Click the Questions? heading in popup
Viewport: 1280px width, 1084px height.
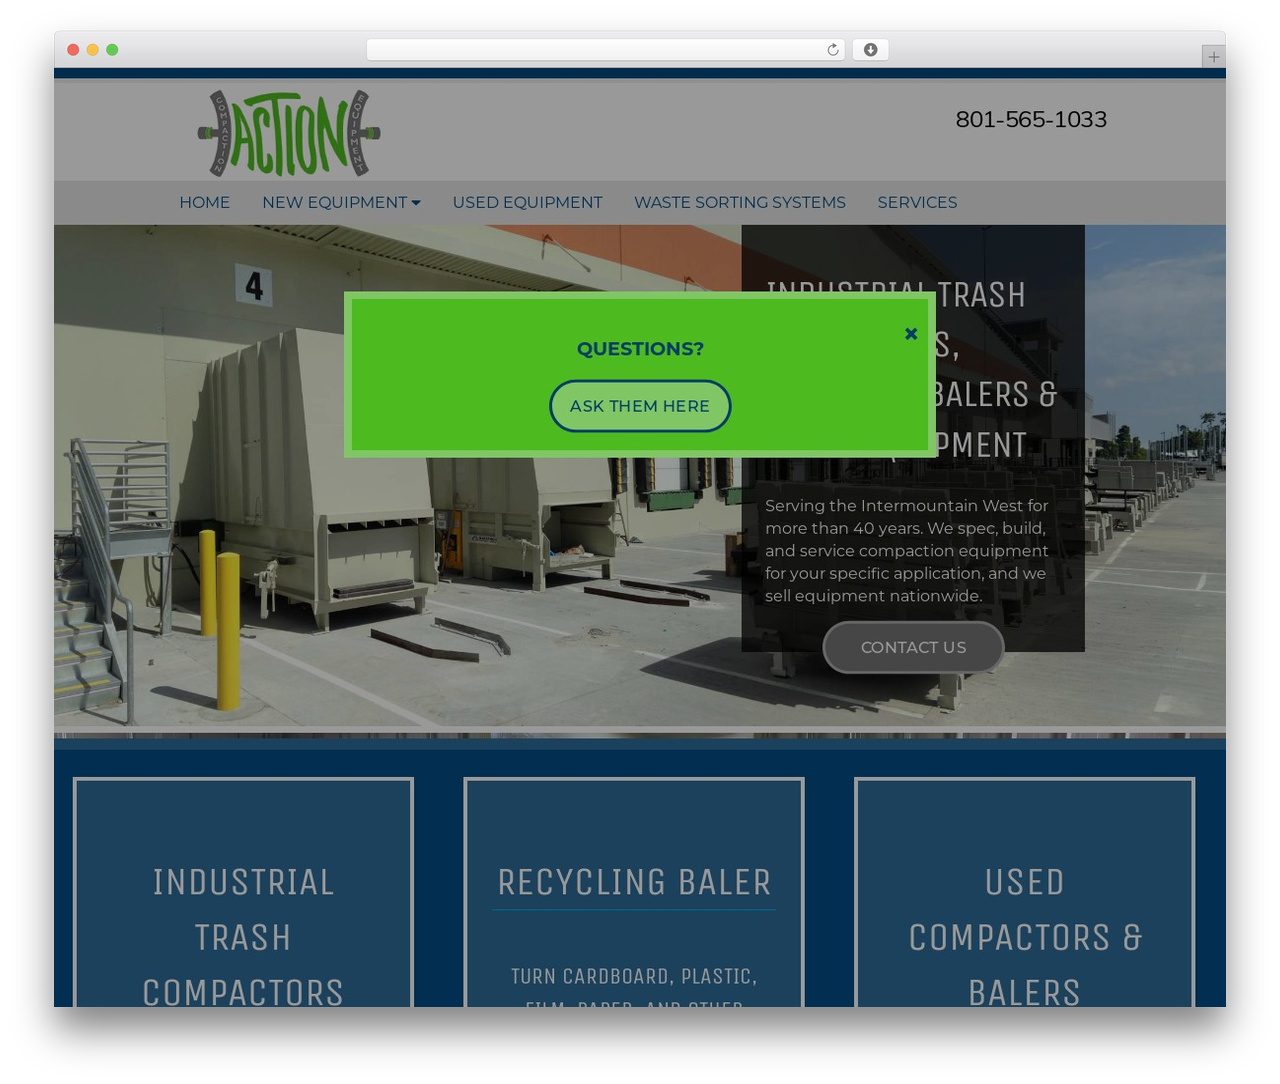(x=640, y=349)
